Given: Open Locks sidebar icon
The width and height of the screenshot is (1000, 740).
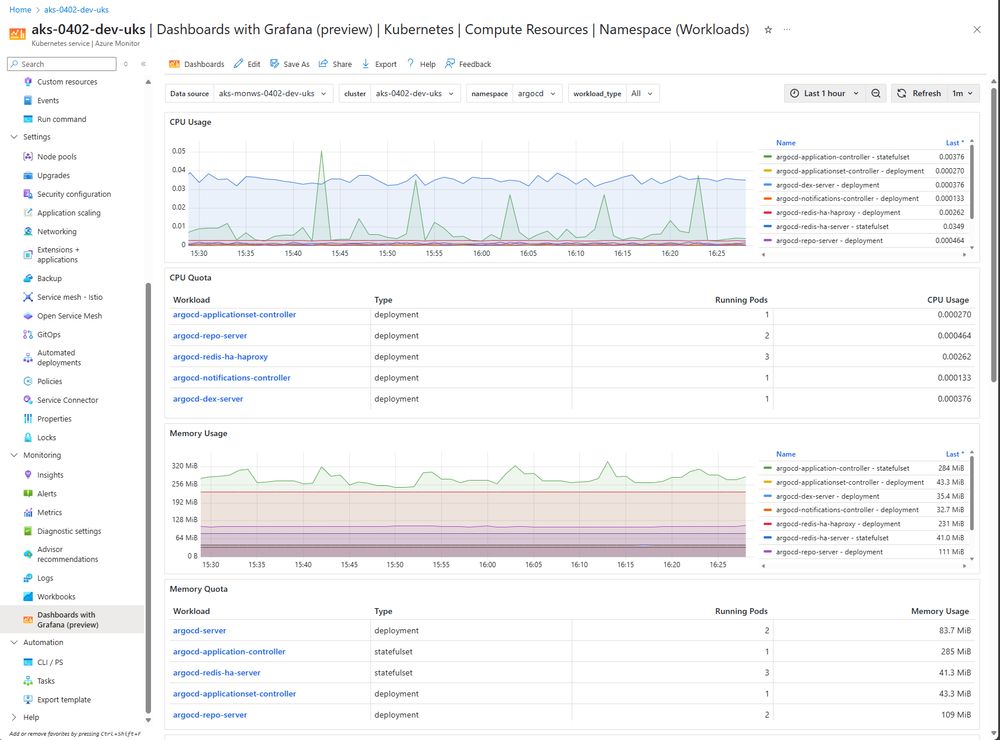Looking at the screenshot, I should click(27, 438).
